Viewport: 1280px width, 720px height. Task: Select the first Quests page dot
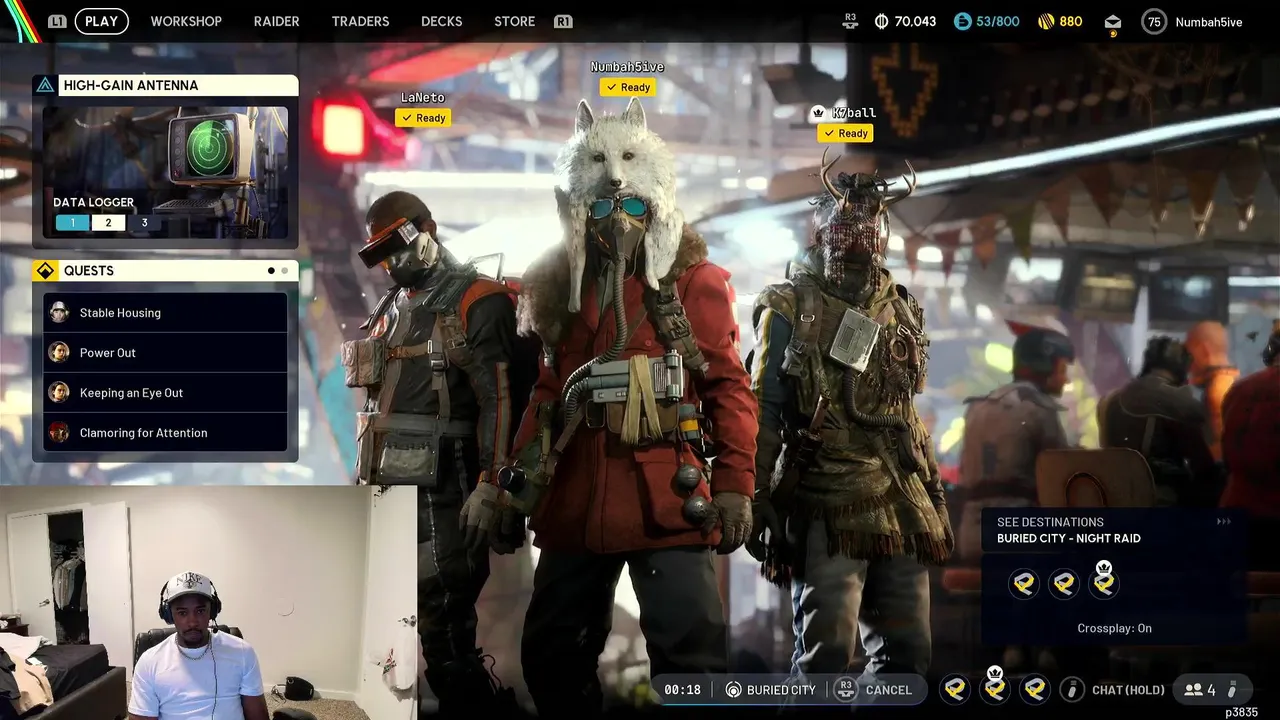(271, 271)
